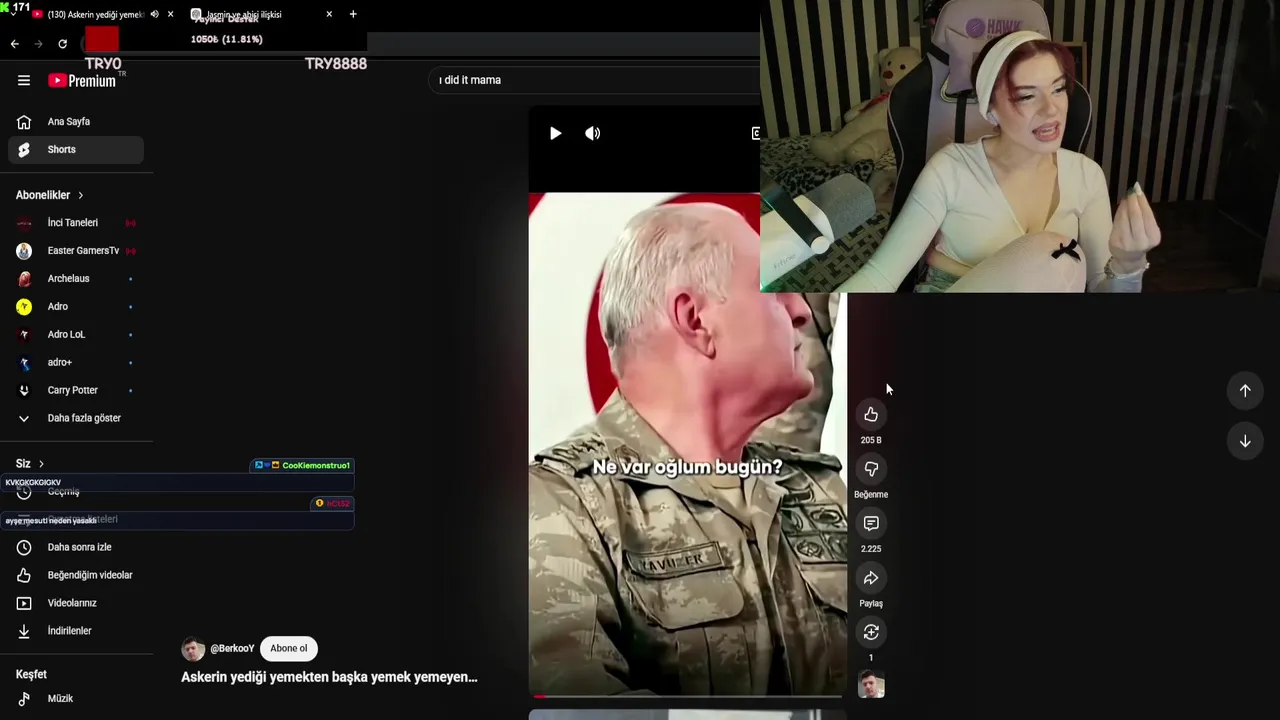Click the Videolarınız play icon
Screen dimensions: 1280x720
coord(24,603)
